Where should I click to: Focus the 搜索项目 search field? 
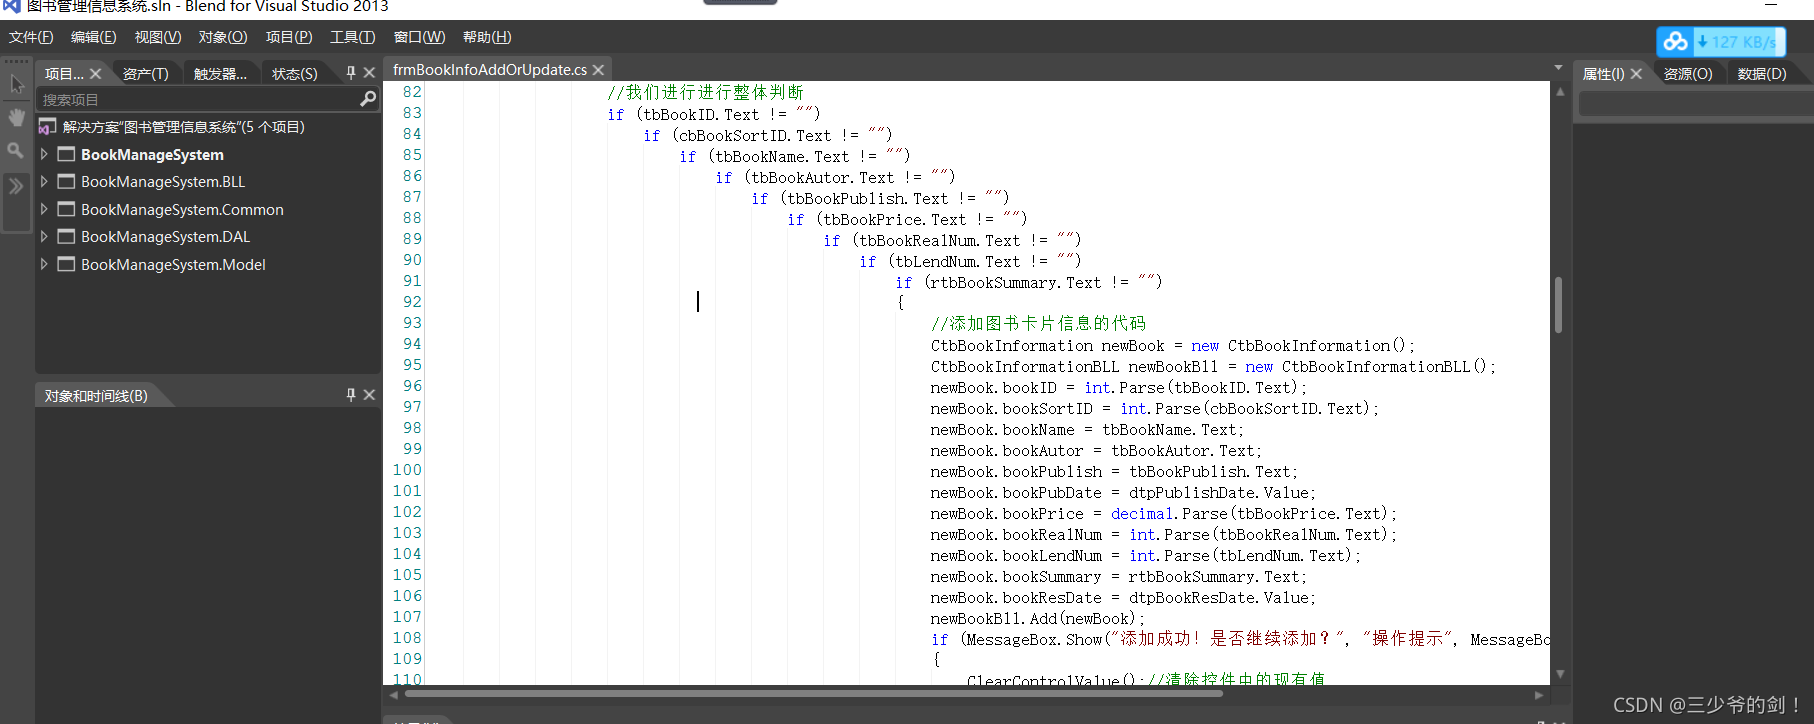click(198, 100)
